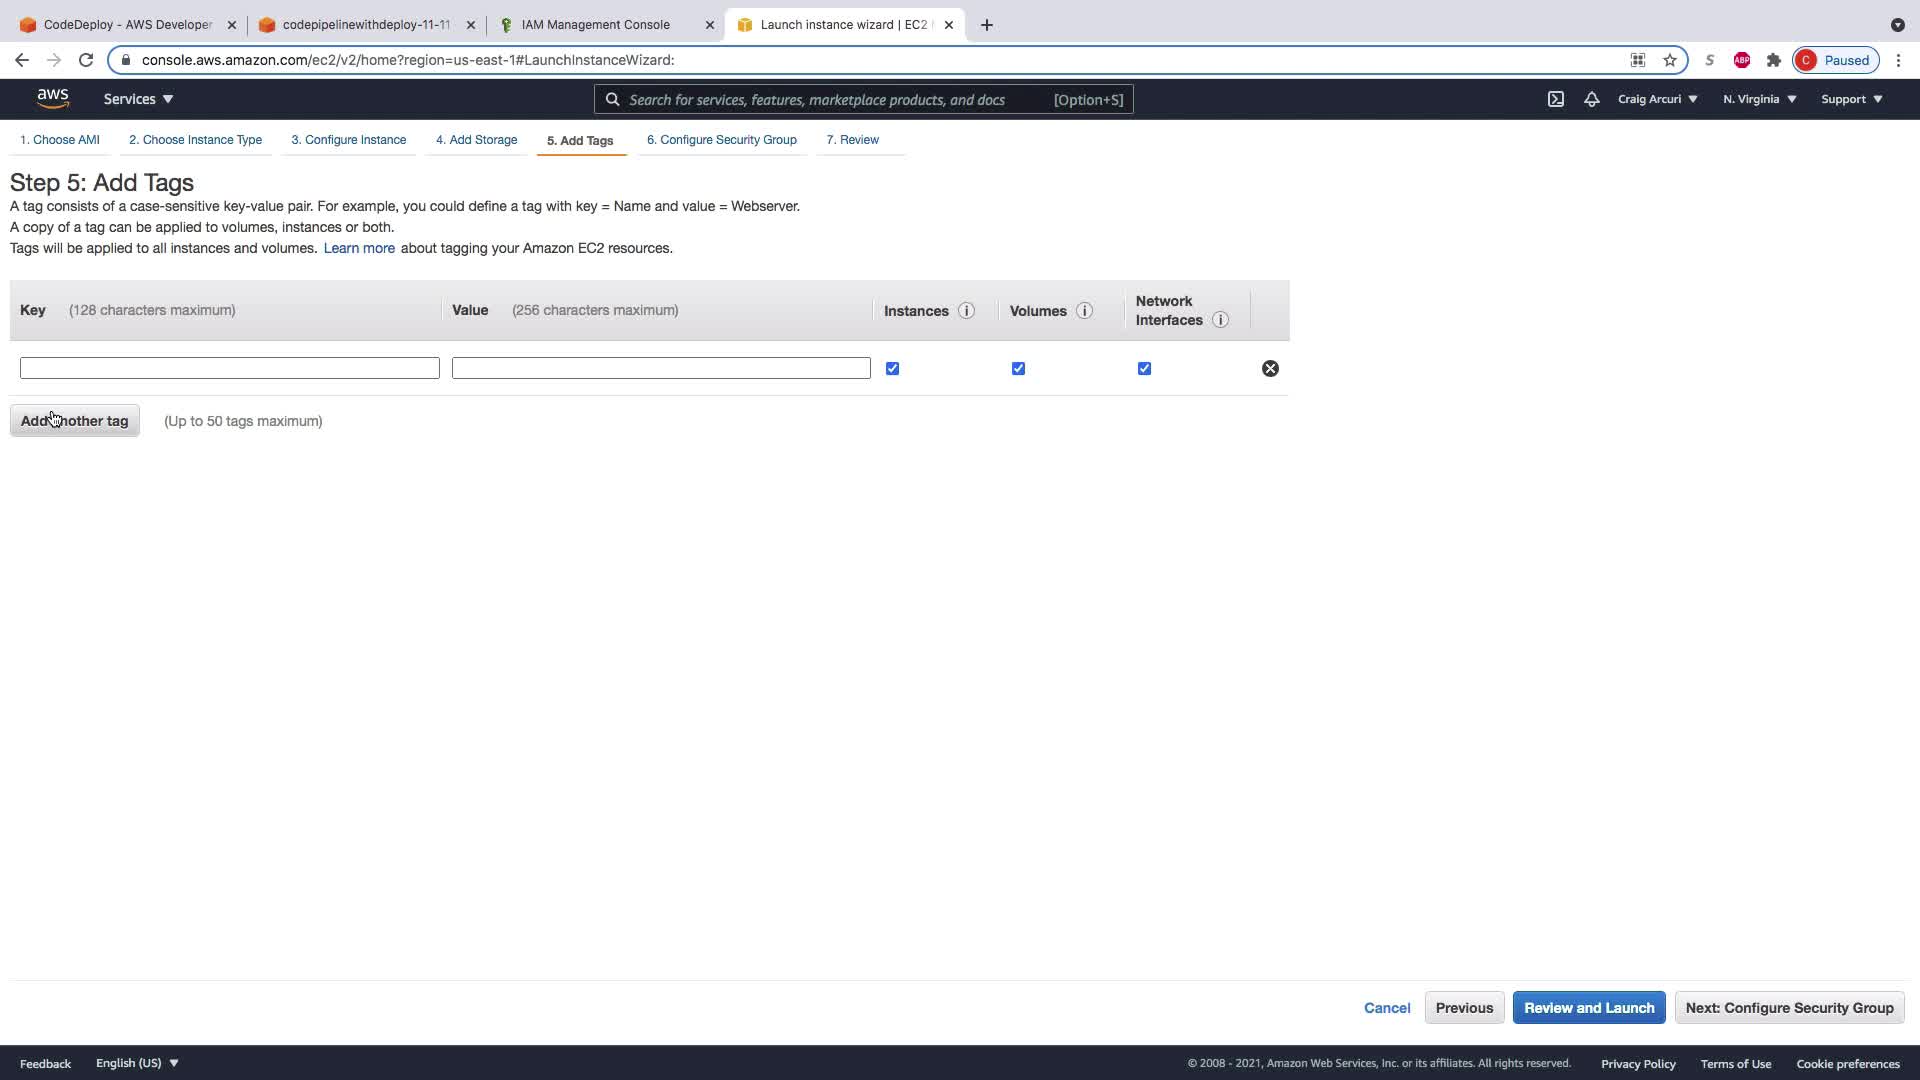Click info icon next to Volumes
The height and width of the screenshot is (1080, 1920).
(1084, 311)
